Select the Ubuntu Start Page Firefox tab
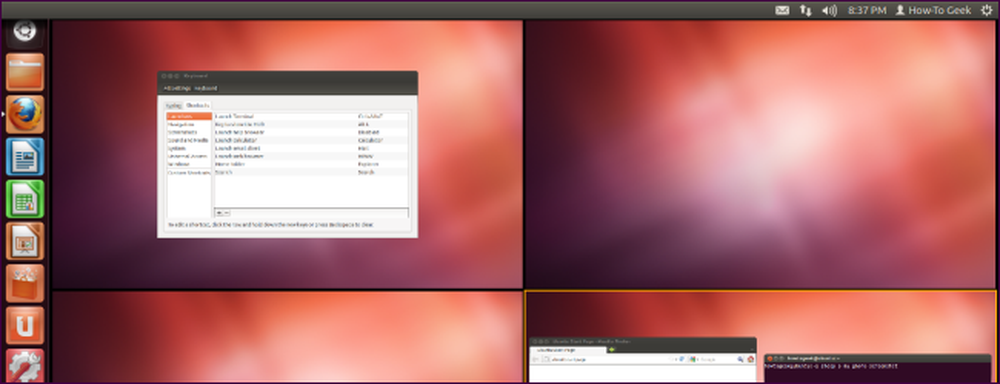The image size is (1000, 384). (x=568, y=350)
